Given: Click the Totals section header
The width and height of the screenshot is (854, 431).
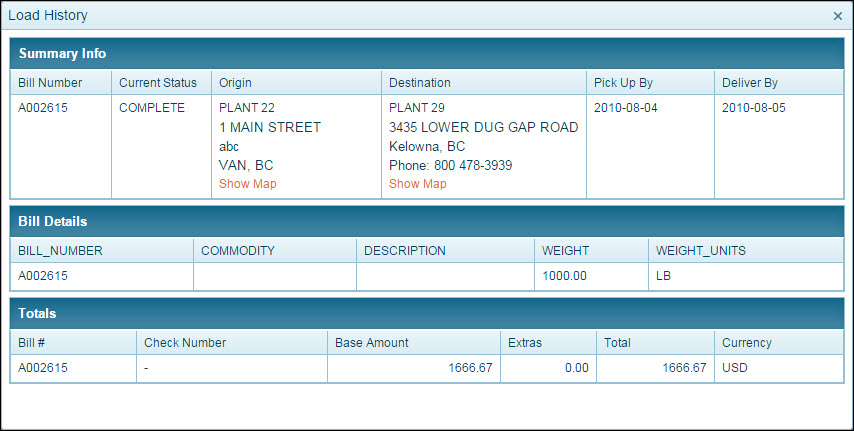Looking at the screenshot, I should click(x=37, y=313).
